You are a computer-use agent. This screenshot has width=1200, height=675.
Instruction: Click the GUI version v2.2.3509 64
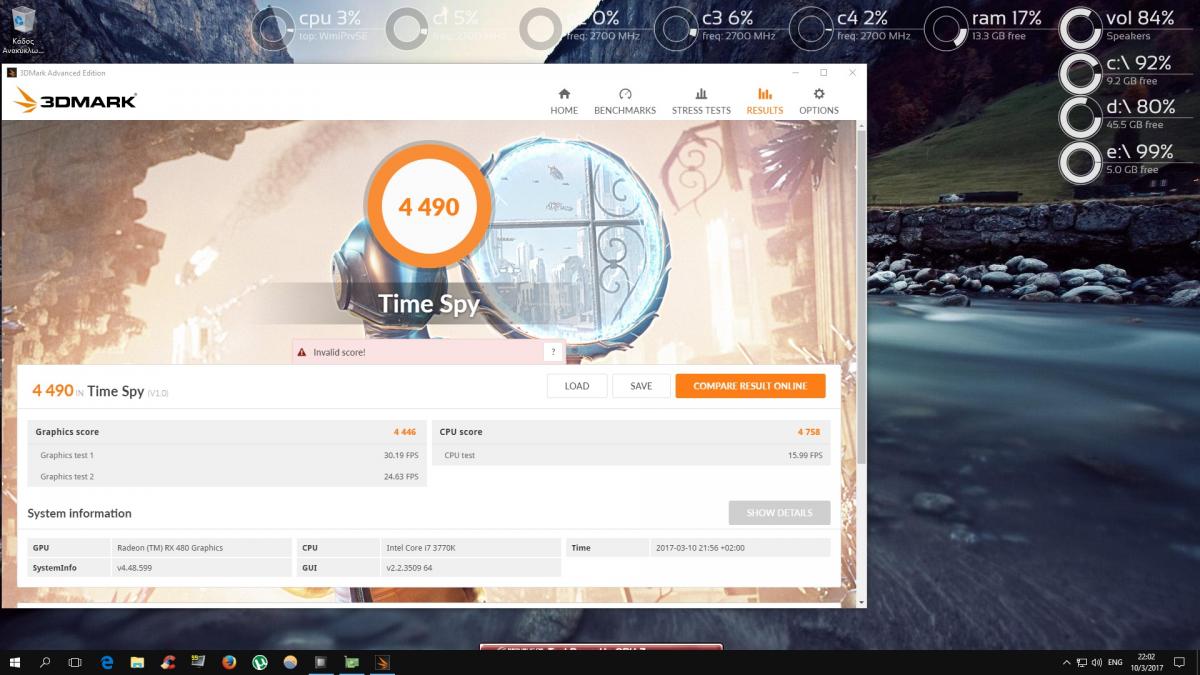click(409, 568)
